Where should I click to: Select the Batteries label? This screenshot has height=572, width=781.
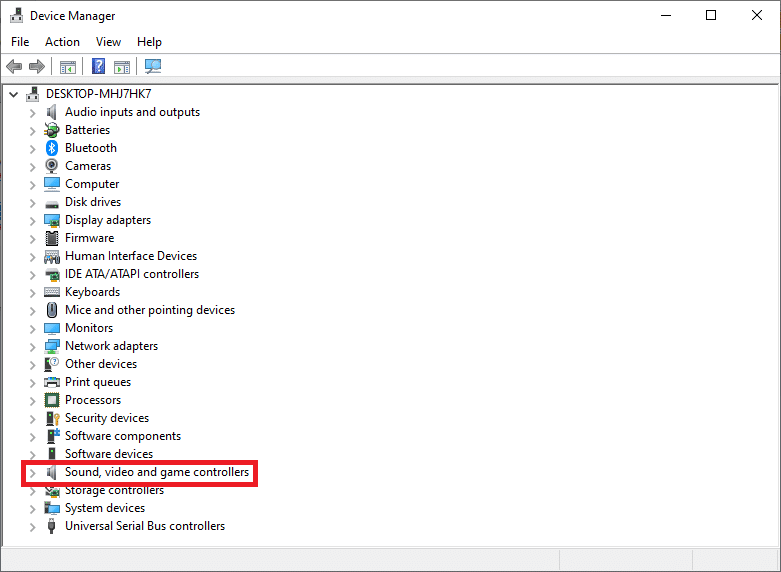click(88, 130)
